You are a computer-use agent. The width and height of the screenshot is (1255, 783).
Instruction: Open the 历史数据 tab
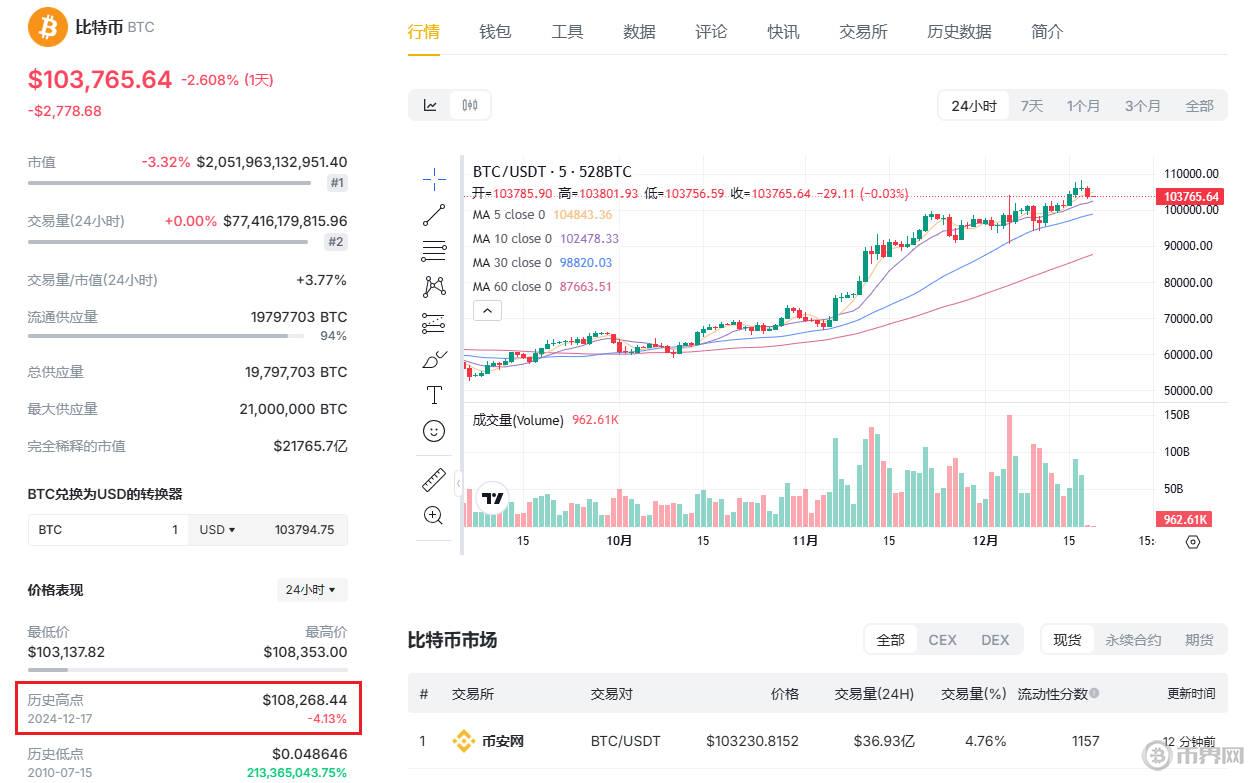pos(957,31)
